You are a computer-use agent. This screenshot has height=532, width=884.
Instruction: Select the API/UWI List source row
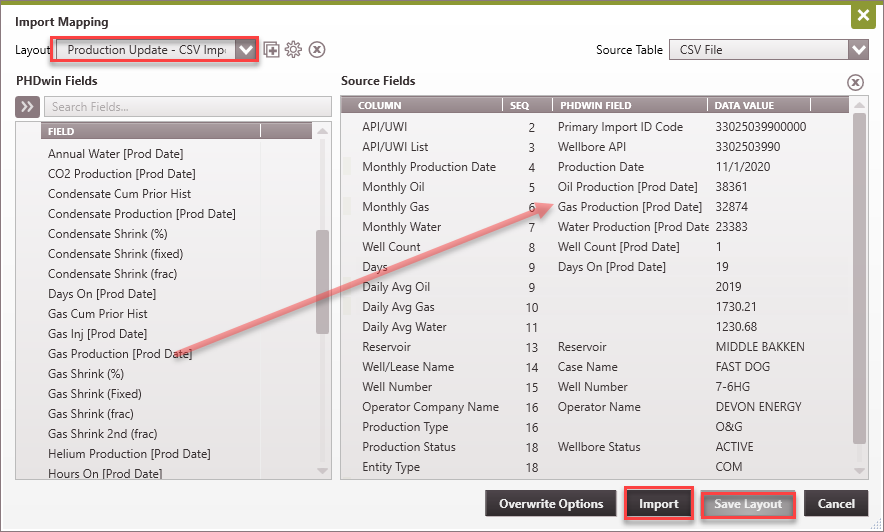[596, 147]
